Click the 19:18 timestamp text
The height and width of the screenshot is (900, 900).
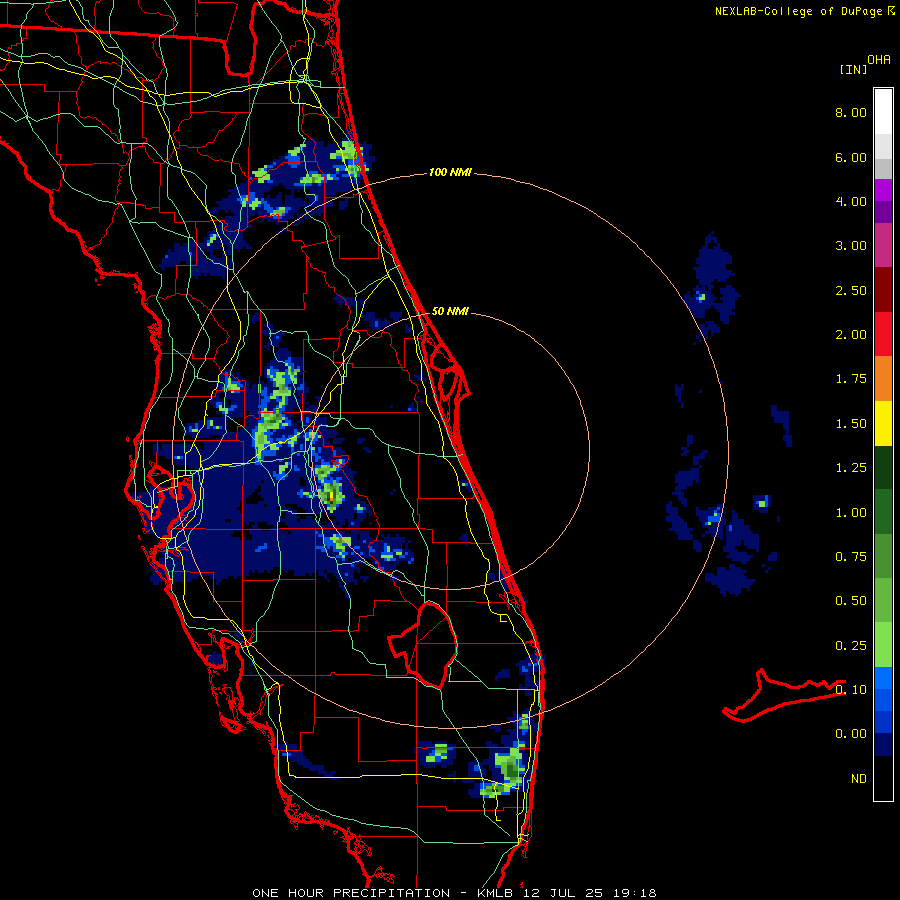pyautogui.click(x=637, y=893)
